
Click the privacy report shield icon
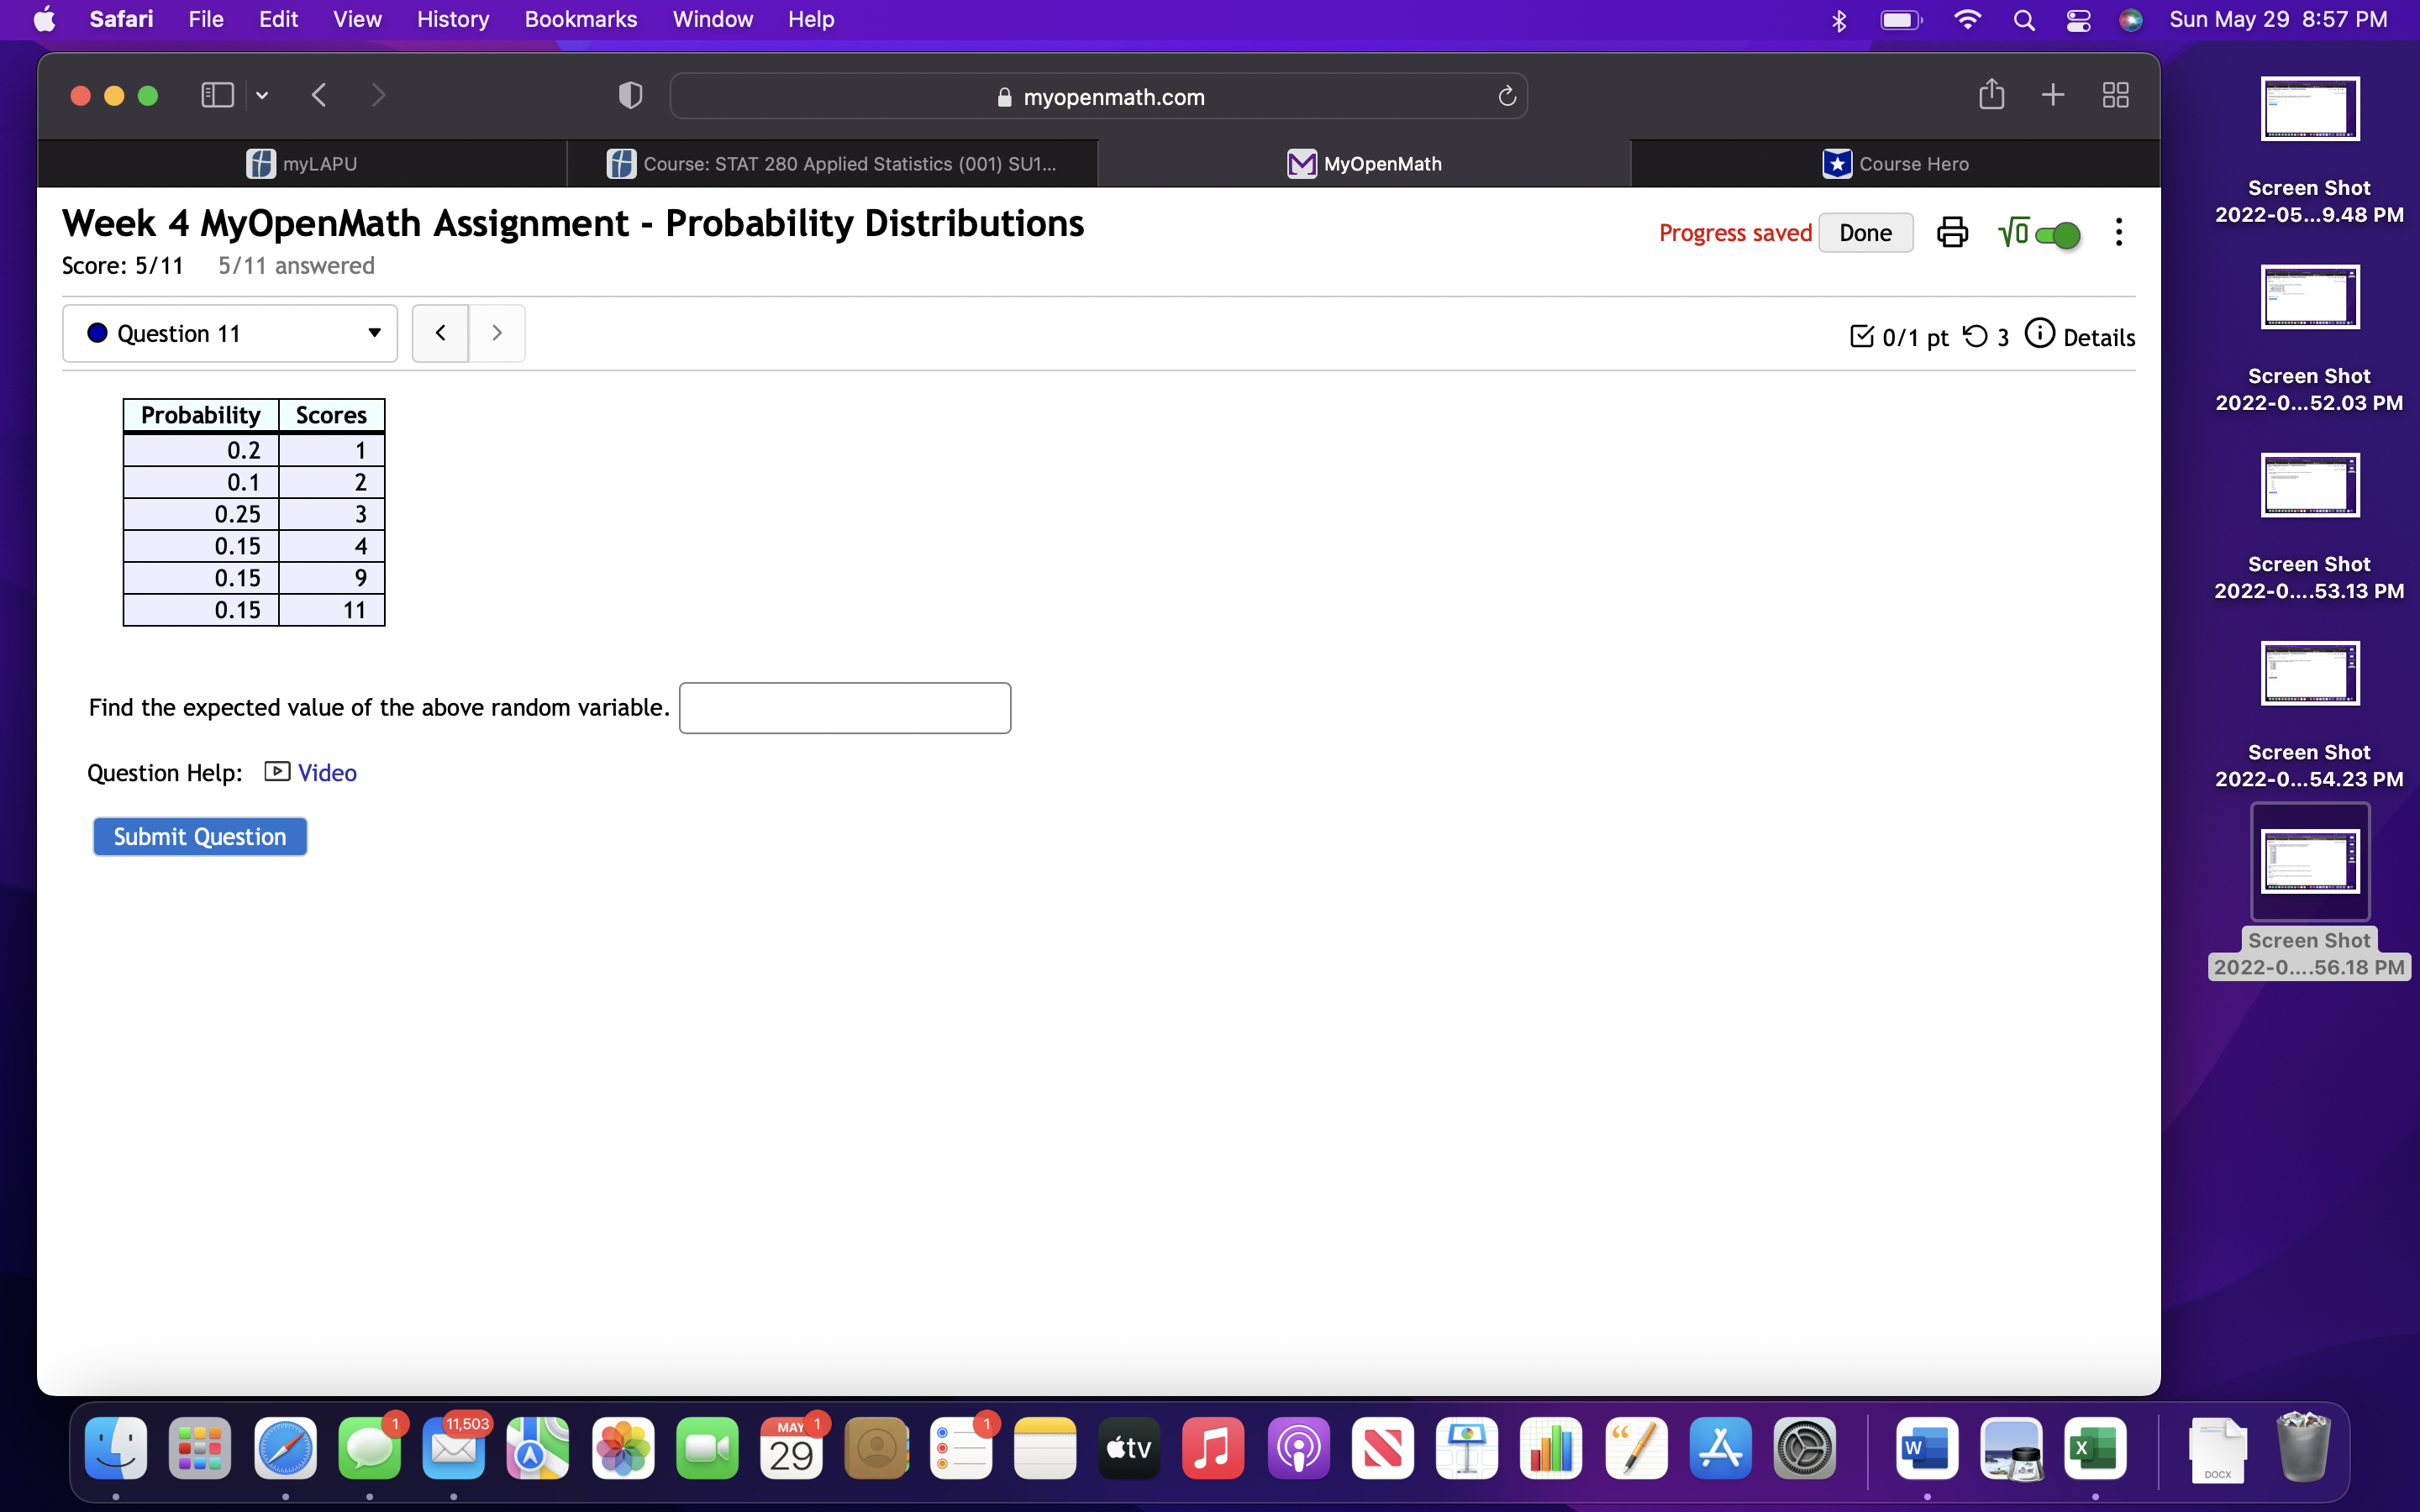click(x=630, y=96)
